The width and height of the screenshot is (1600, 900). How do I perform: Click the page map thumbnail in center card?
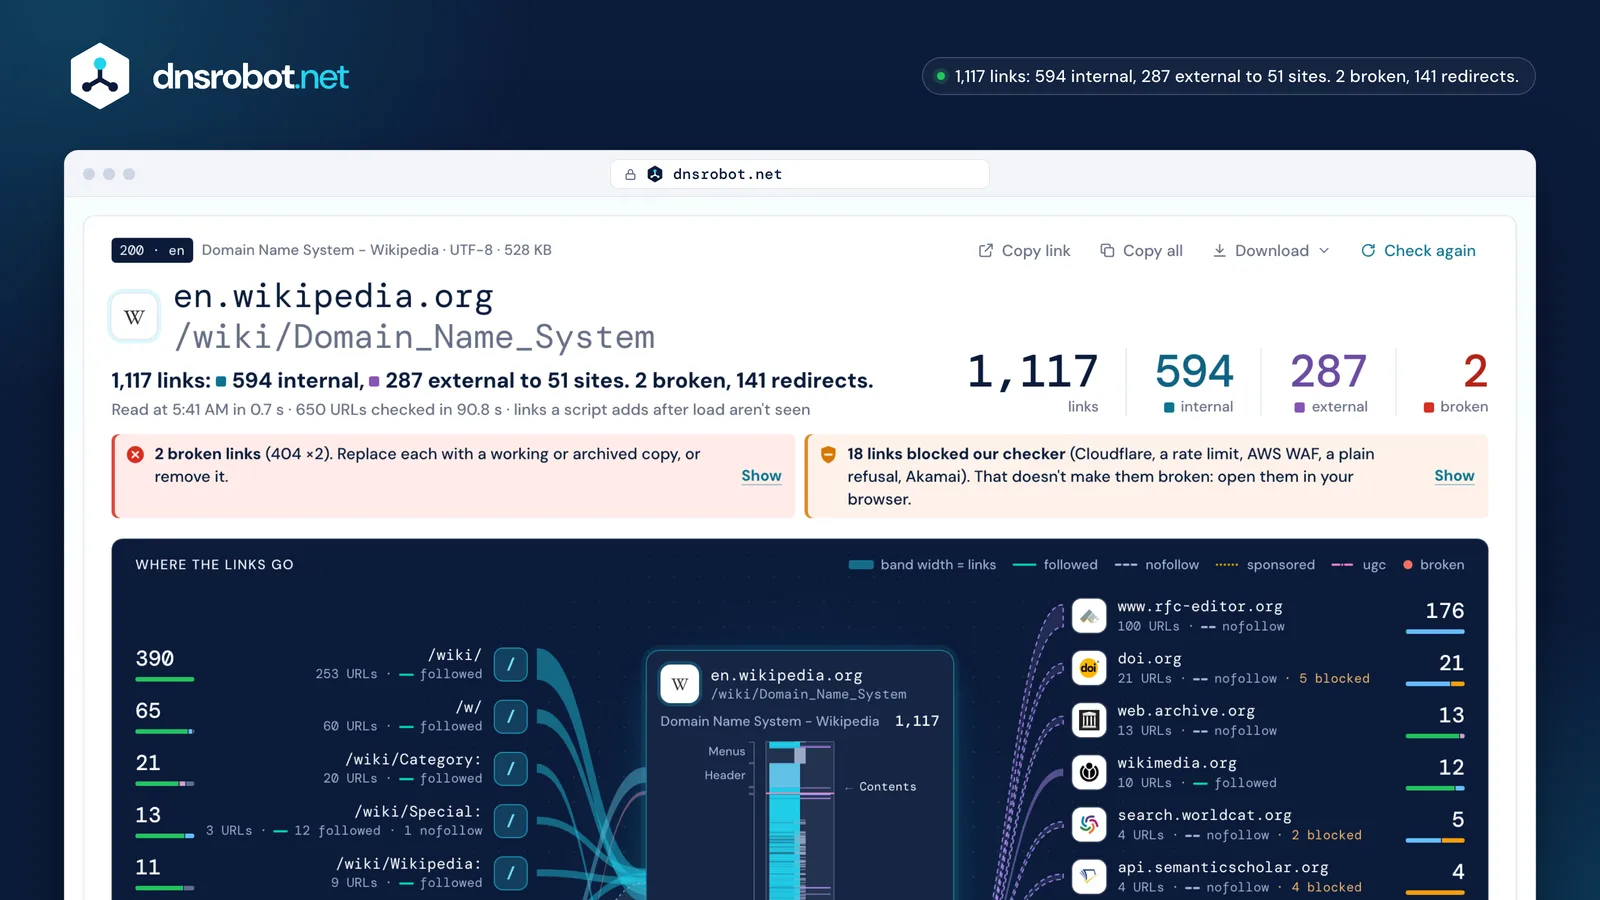click(800, 820)
